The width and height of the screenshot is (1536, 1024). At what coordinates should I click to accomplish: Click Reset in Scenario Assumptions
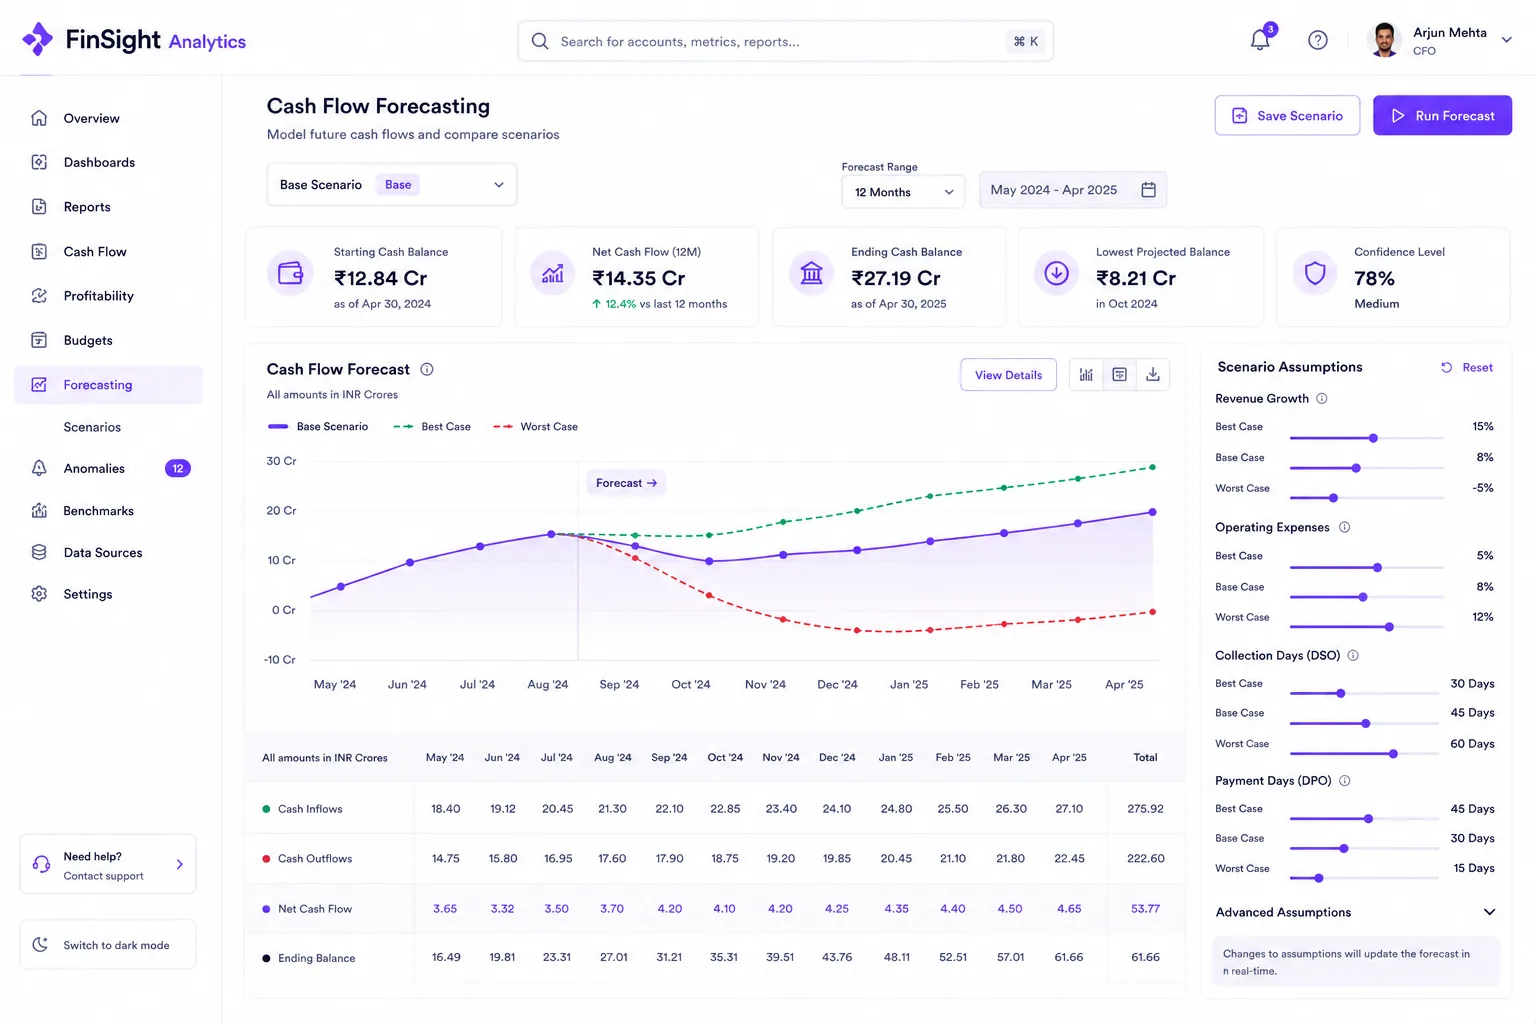coord(1466,368)
